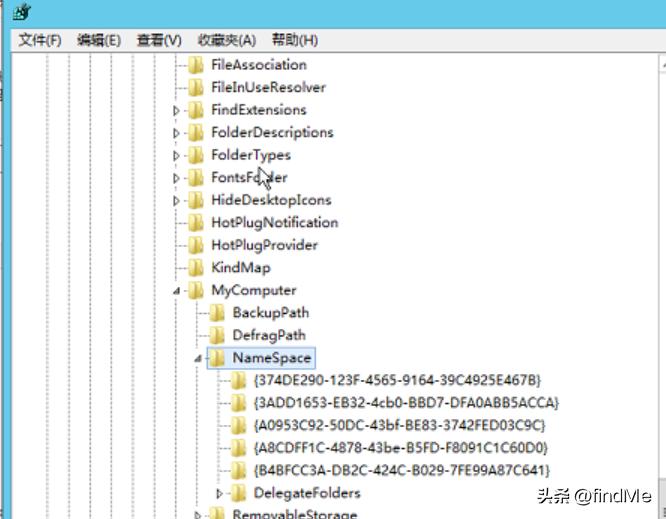
Task: Select the FileAssociation key label
Action: point(259,65)
